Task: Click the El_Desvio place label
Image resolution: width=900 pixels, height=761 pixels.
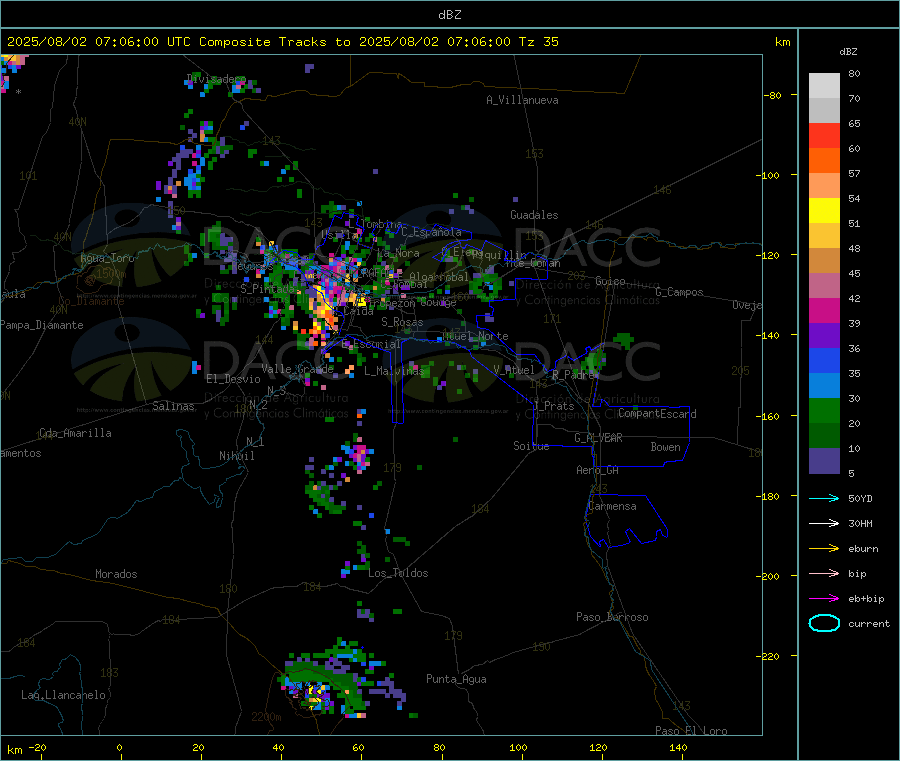Action: point(233,379)
